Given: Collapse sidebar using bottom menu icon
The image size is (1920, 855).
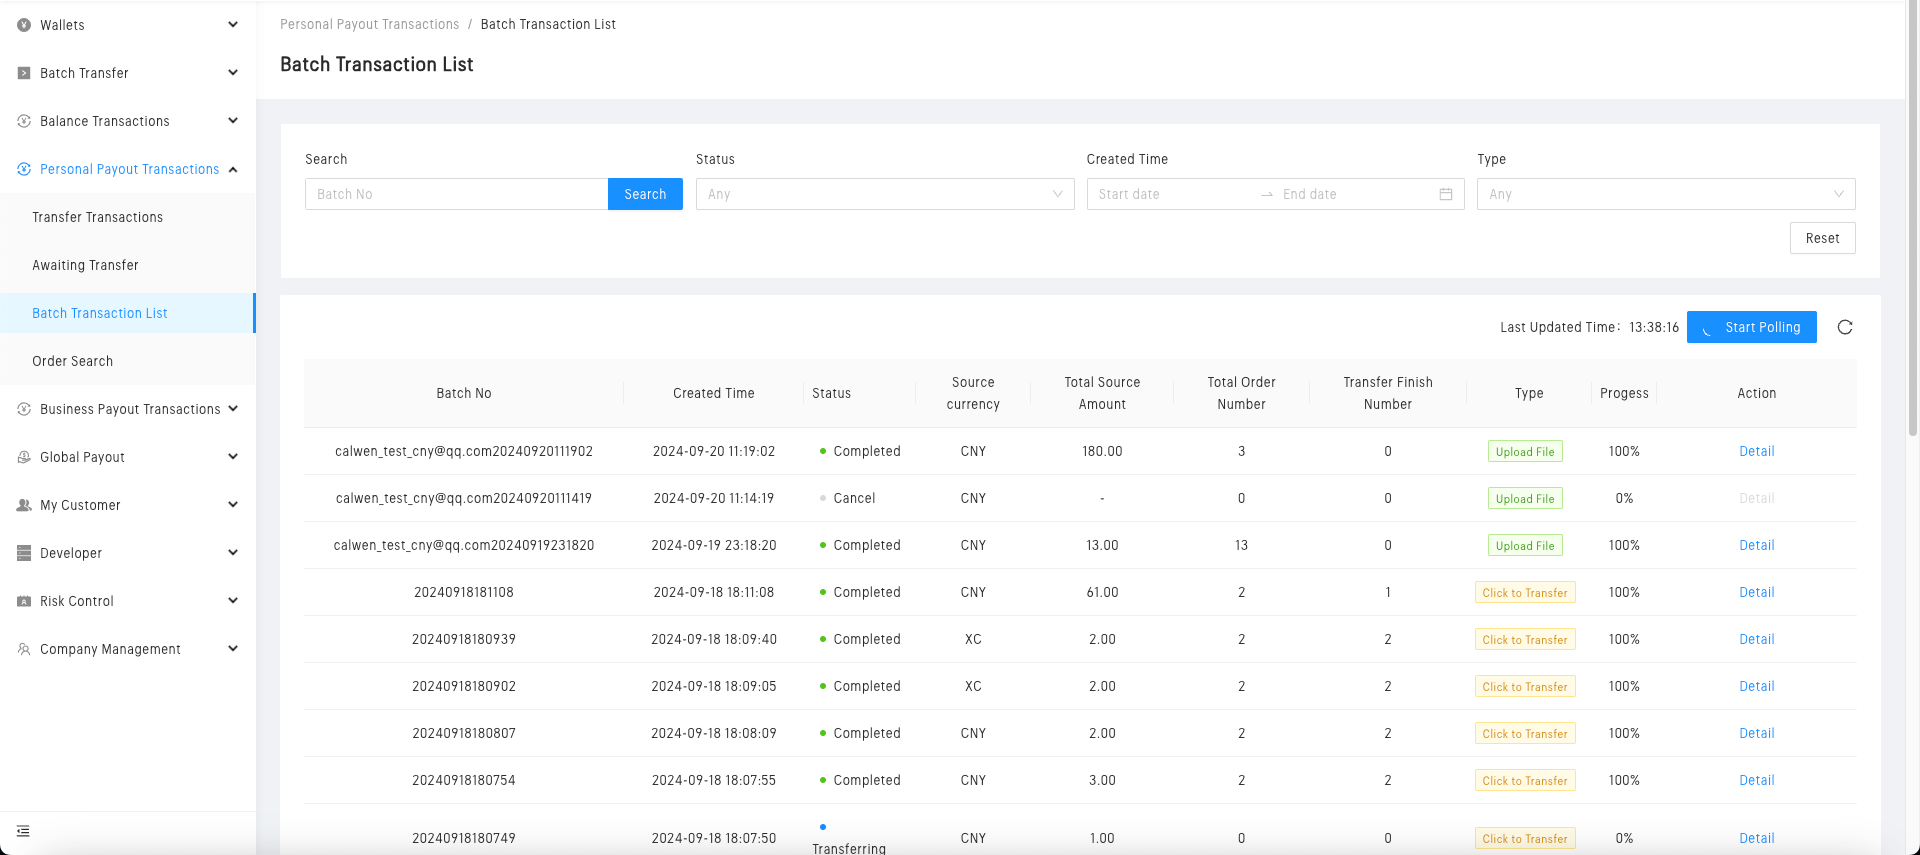Looking at the screenshot, I should click(23, 831).
